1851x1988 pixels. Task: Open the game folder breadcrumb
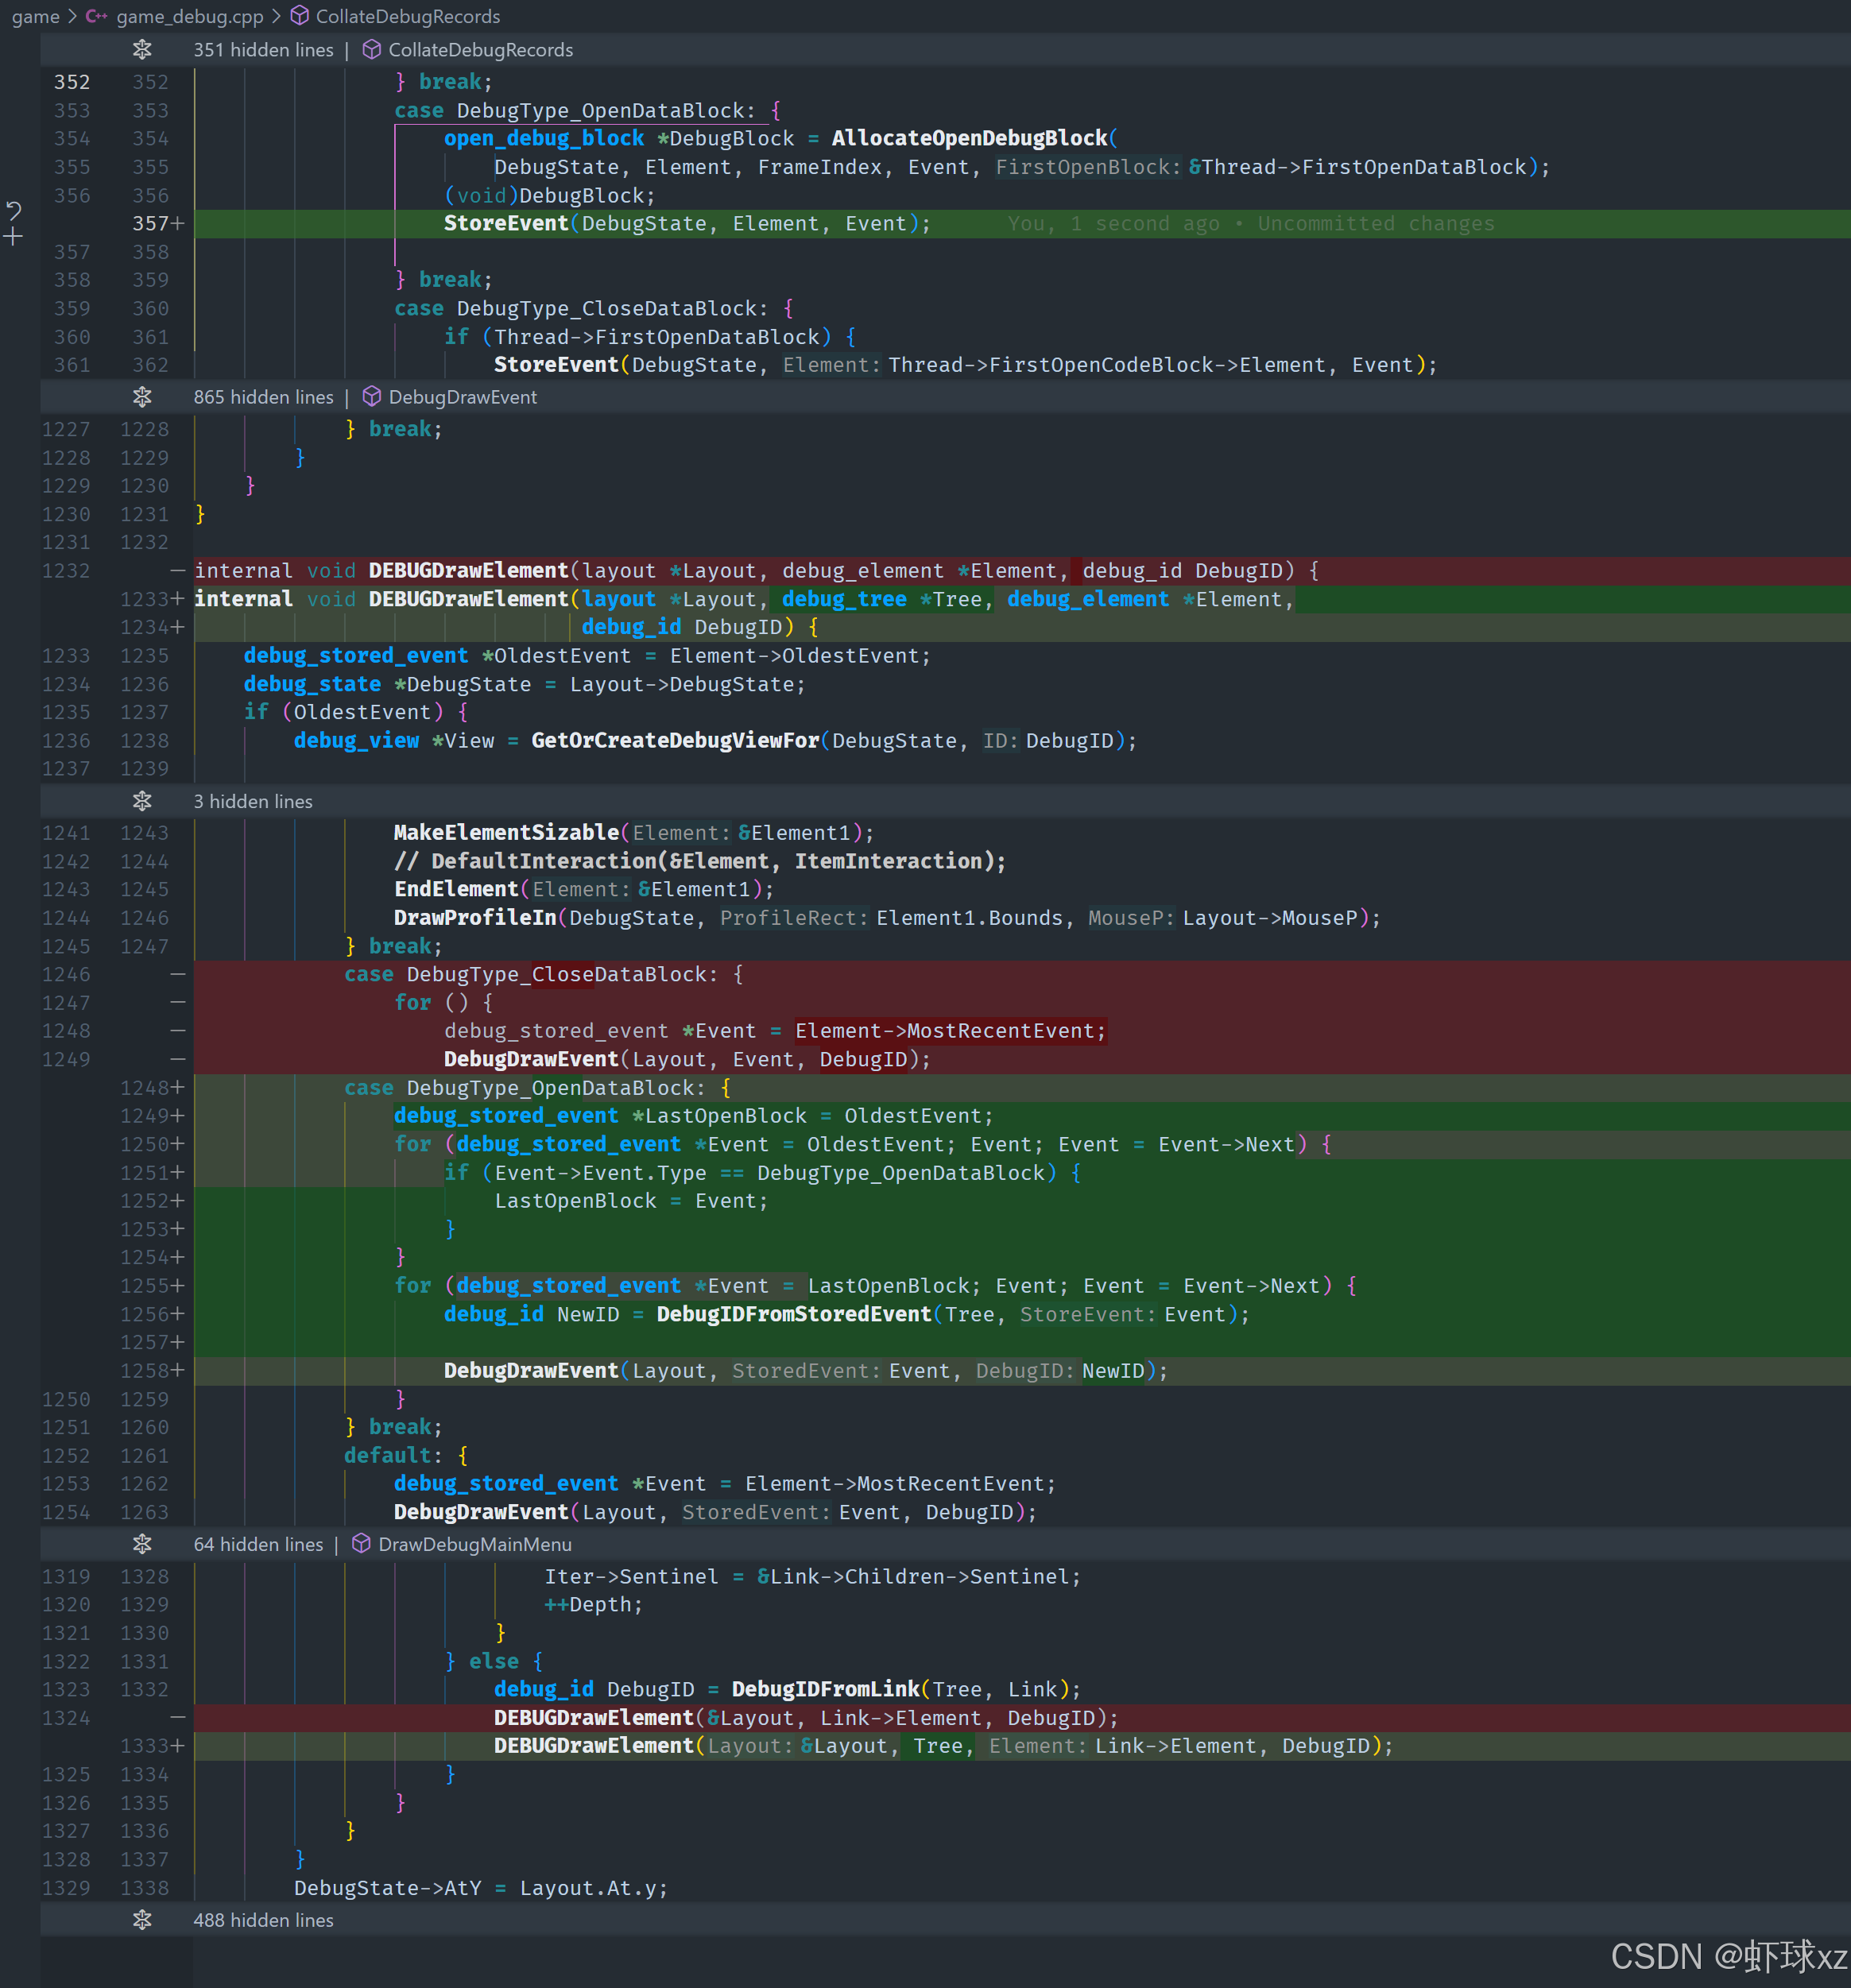[x=36, y=16]
